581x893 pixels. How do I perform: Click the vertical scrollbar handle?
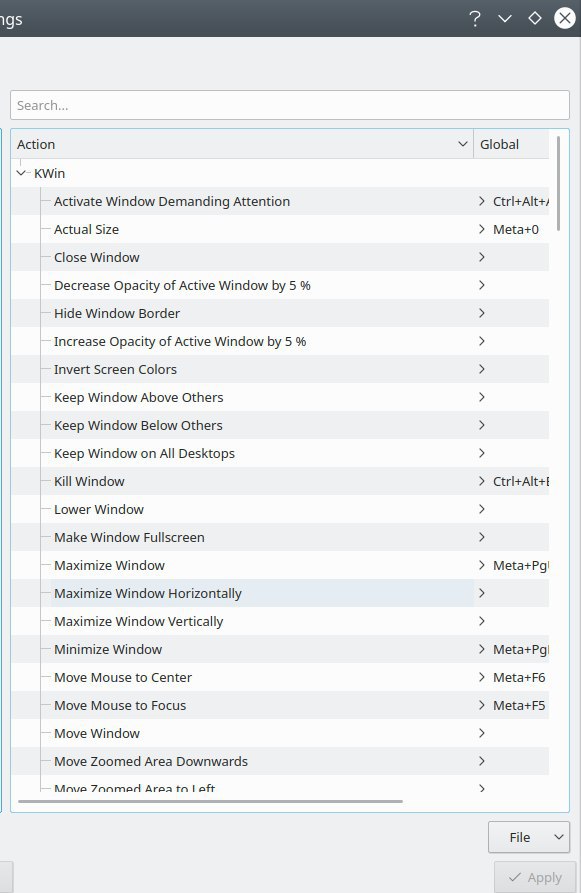coord(558,183)
